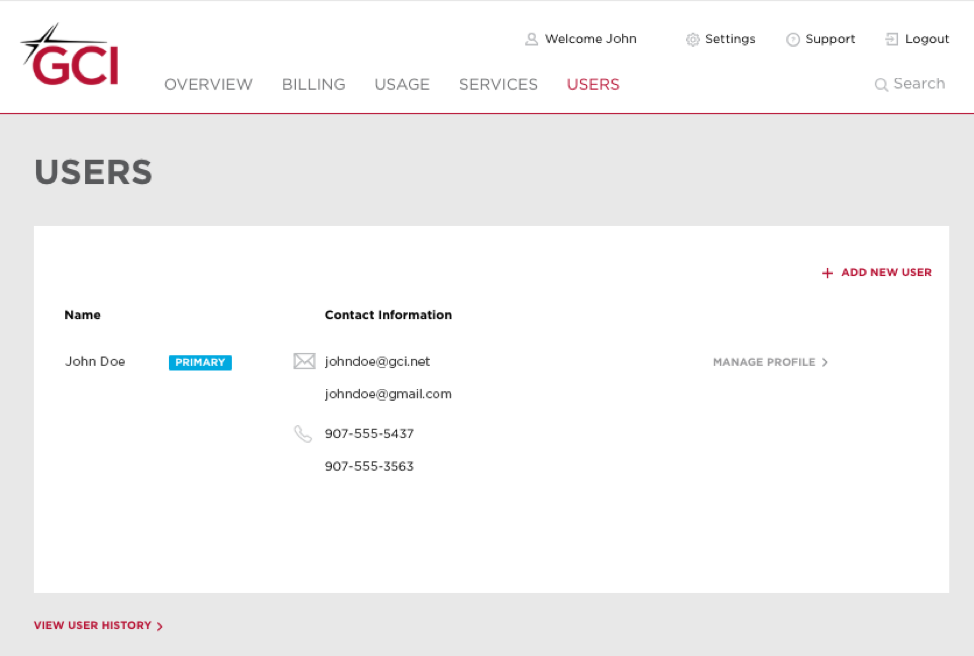Image resolution: width=974 pixels, height=656 pixels.
Task: Switch to the Usage tab
Action: (x=402, y=84)
